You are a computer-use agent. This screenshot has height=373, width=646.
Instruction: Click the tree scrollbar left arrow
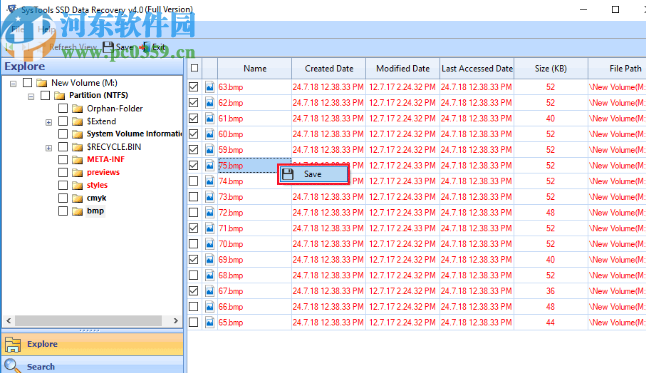pos(9,320)
